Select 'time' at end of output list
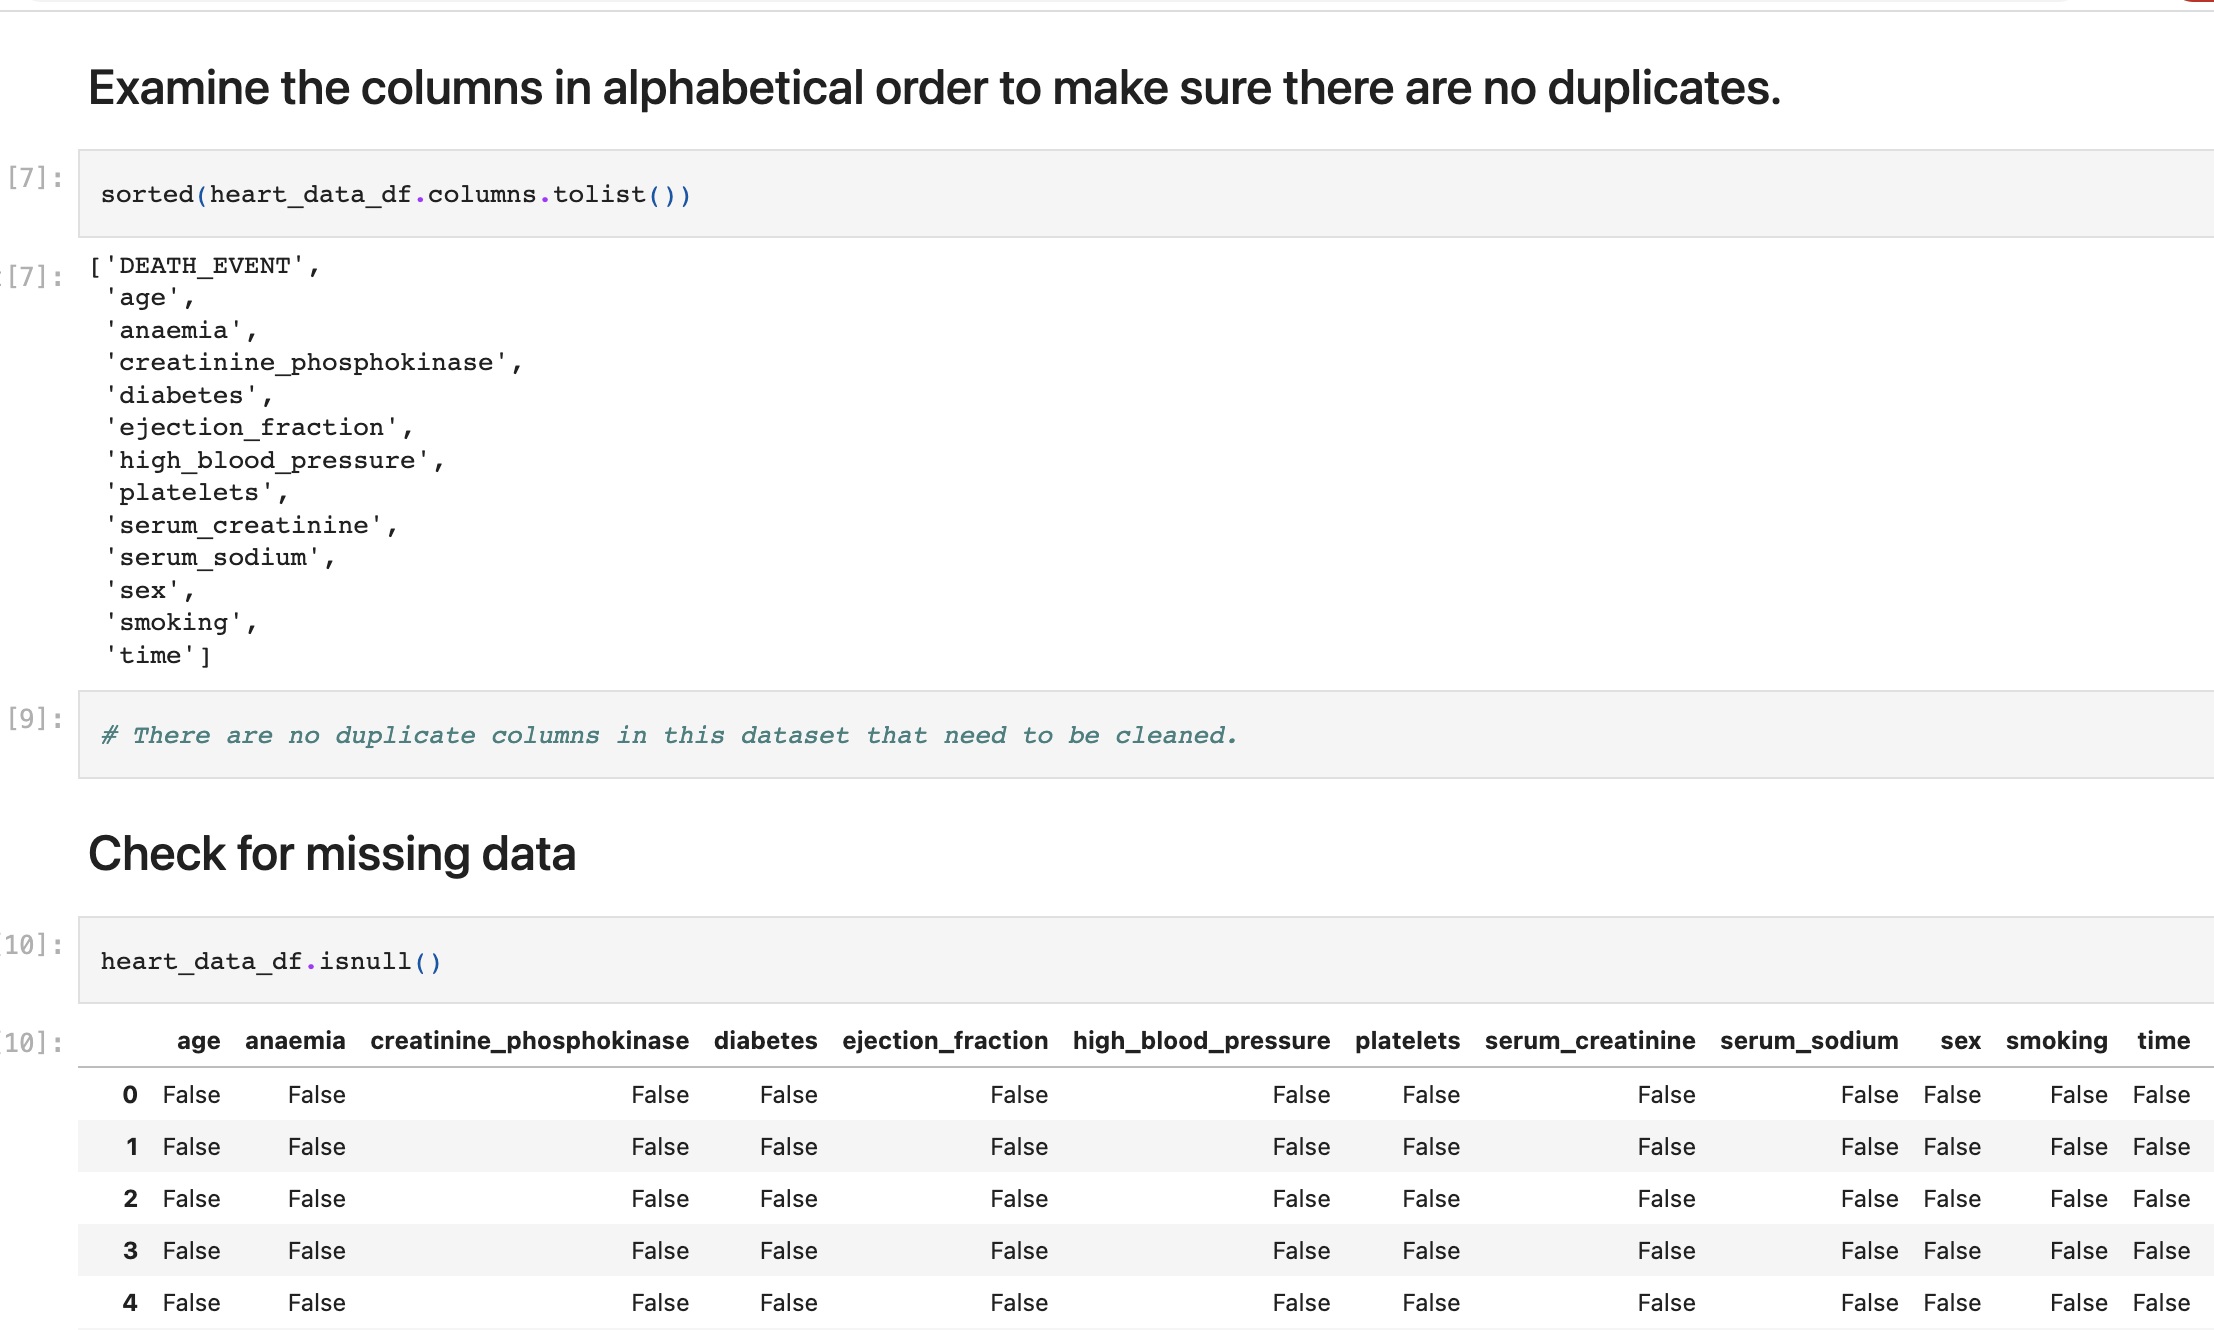2214x1330 pixels. click(150, 656)
